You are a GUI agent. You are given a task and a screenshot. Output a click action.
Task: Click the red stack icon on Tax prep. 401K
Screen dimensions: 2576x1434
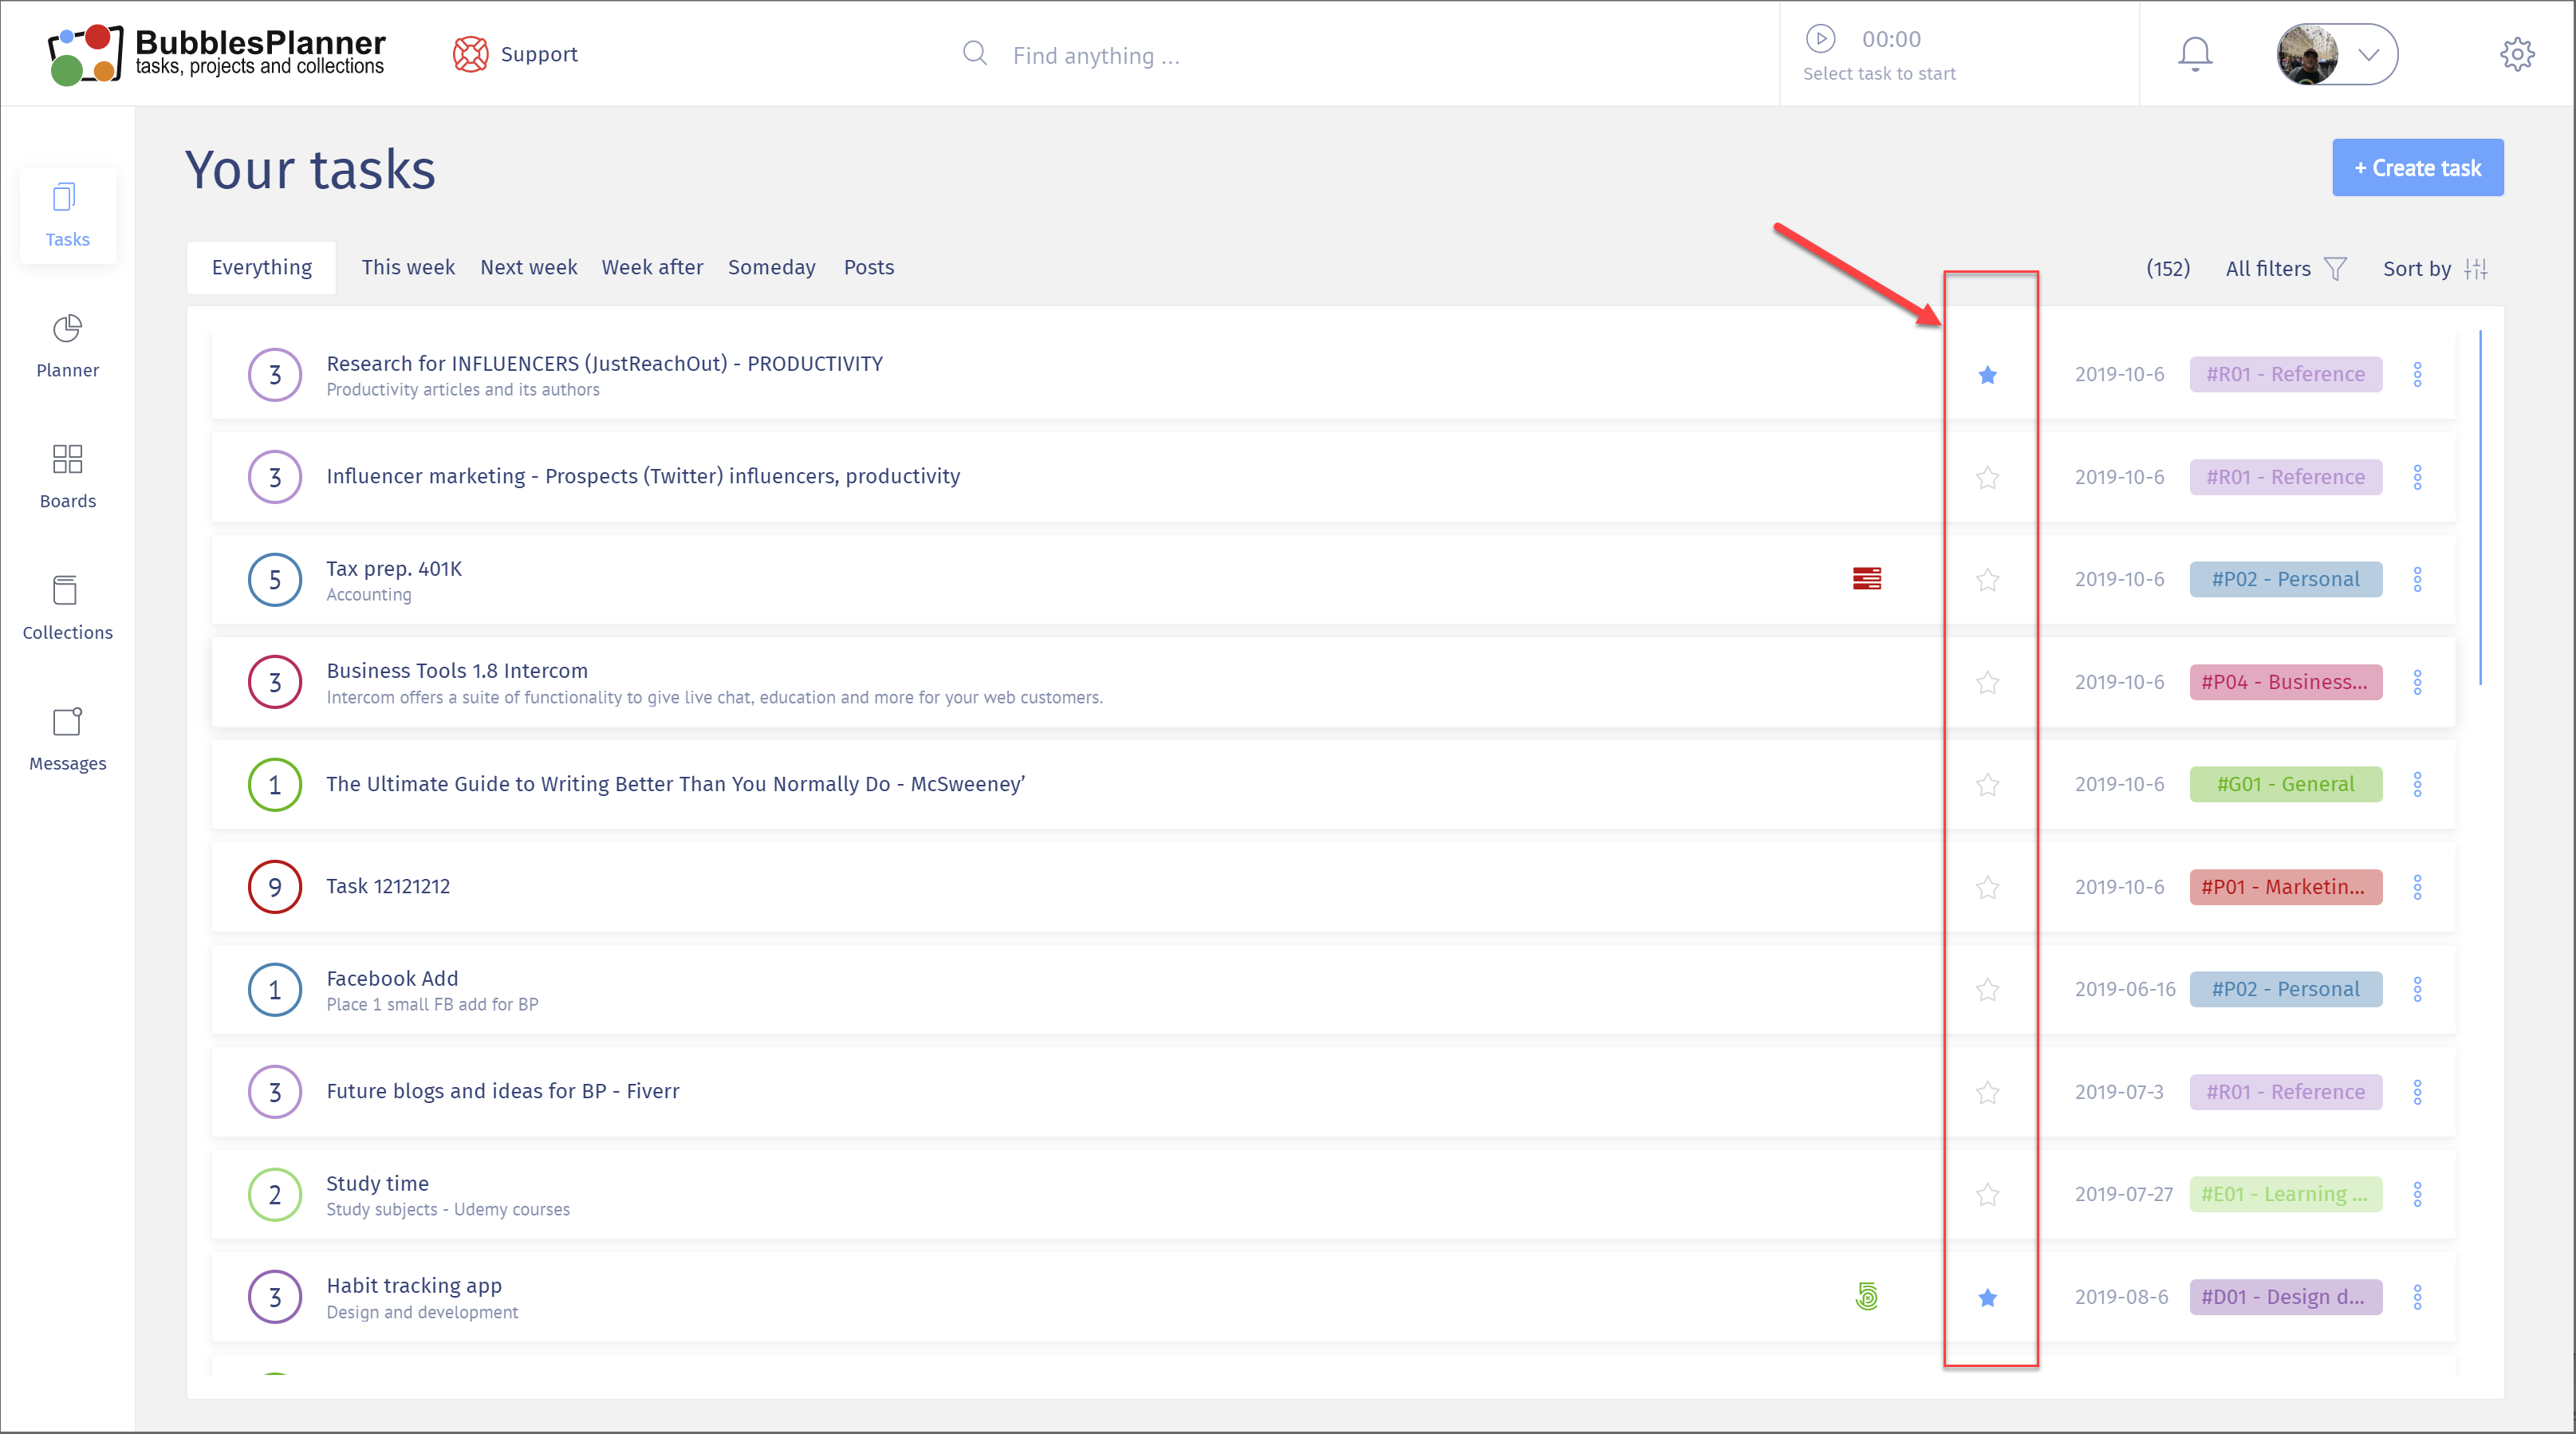click(1866, 579)
